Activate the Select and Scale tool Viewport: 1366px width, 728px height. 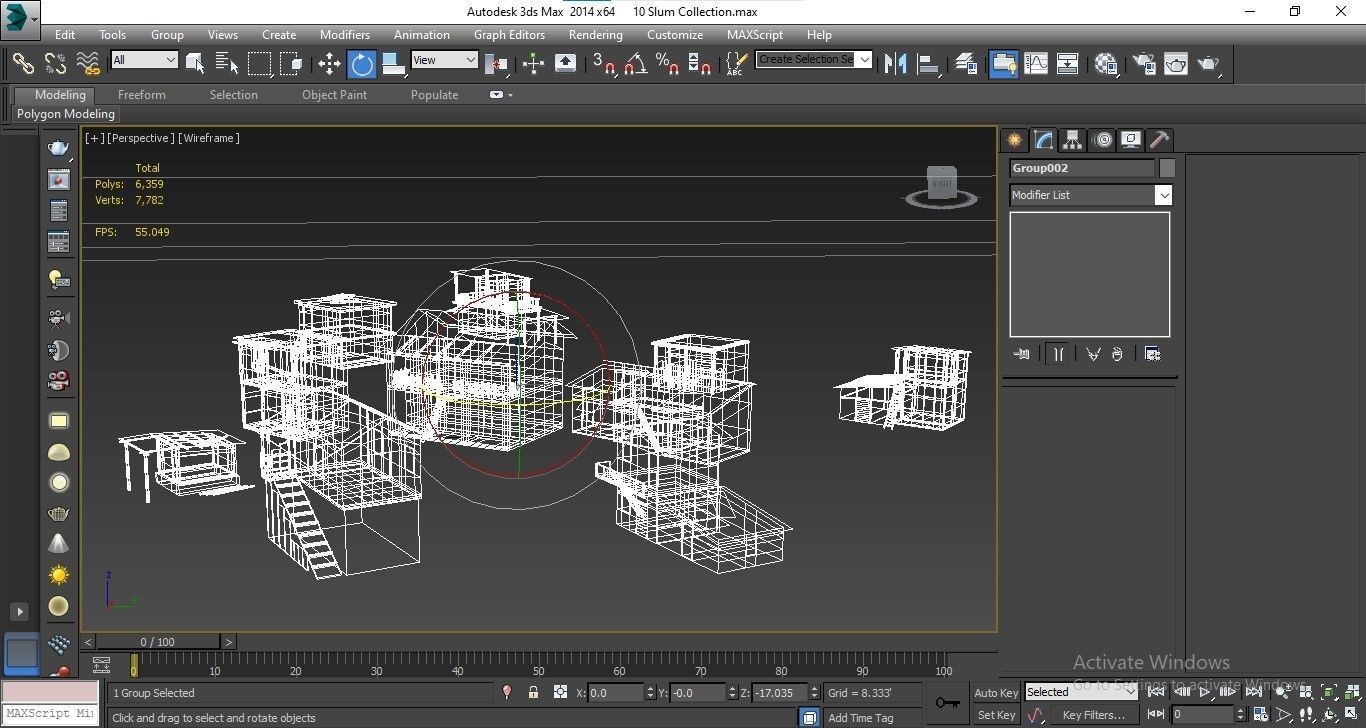click(393, 63)
